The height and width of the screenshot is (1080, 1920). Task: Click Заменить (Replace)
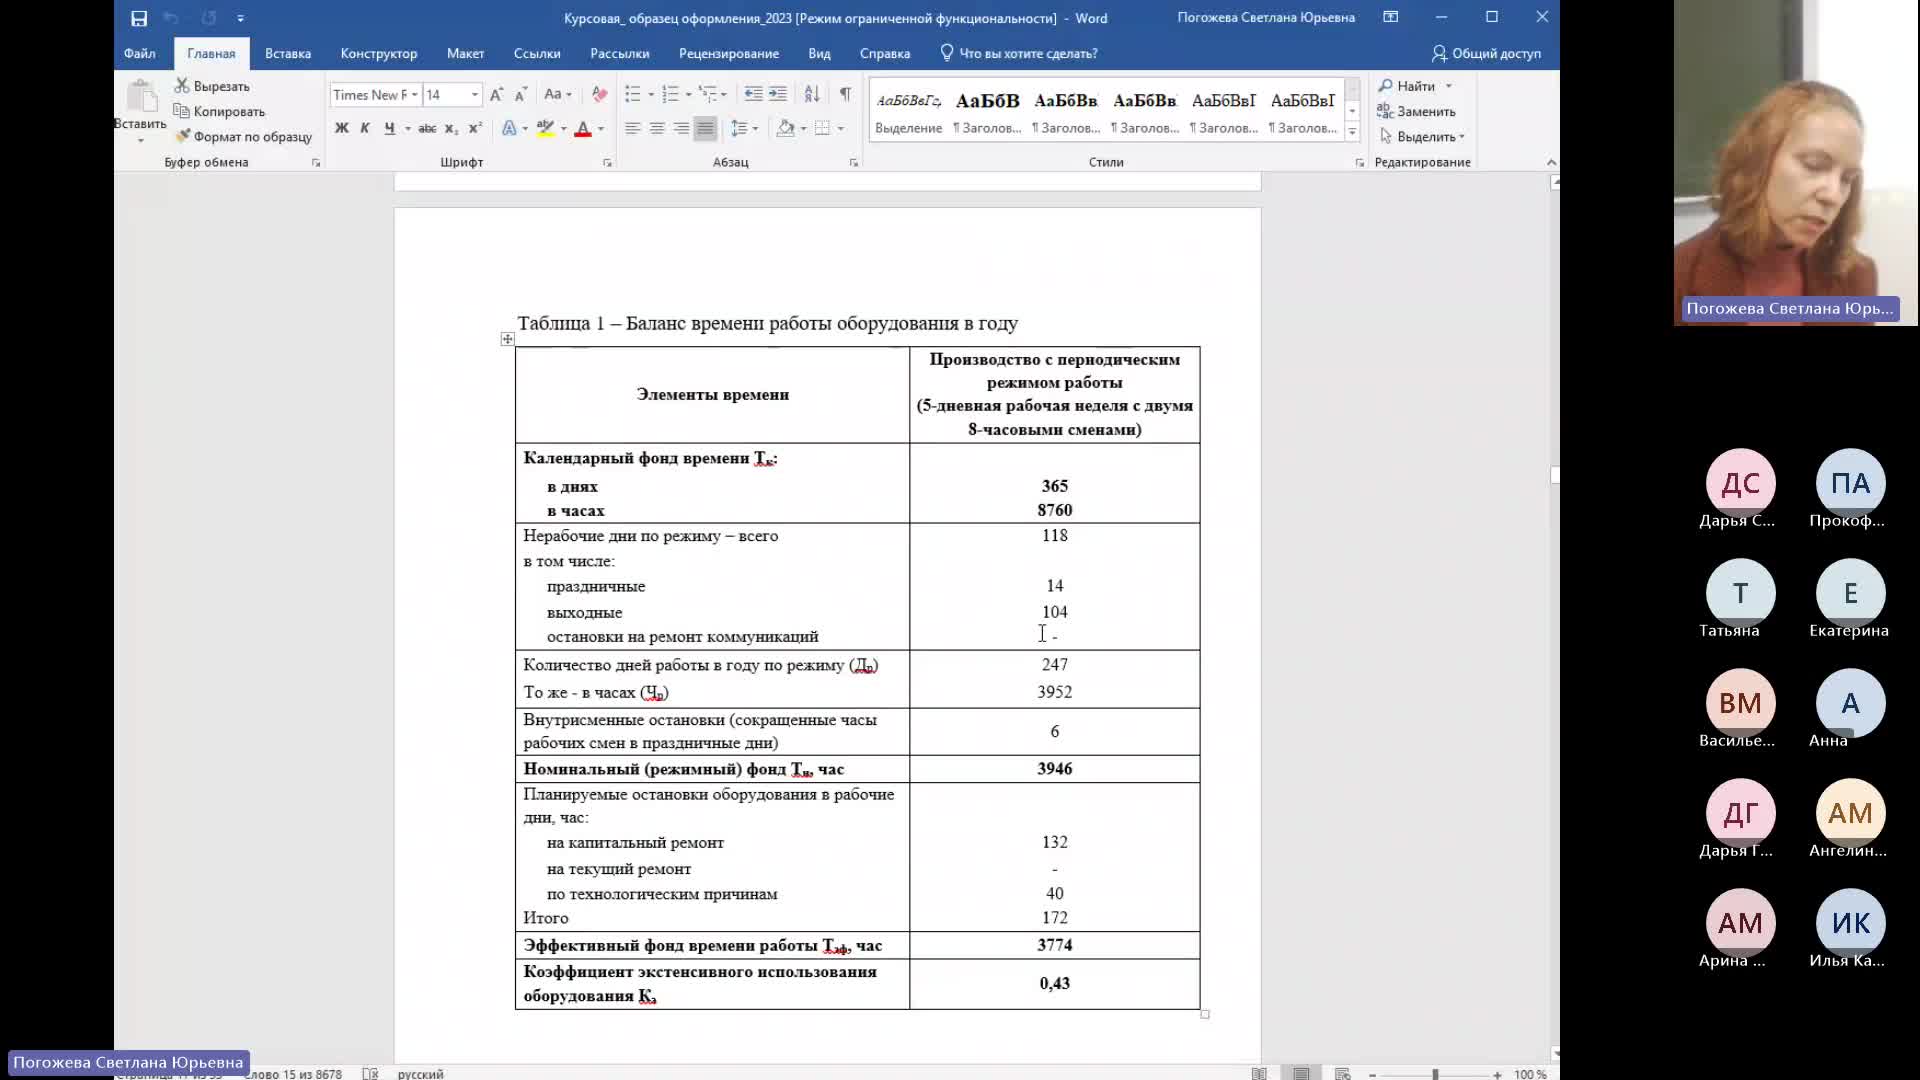click(1416, 111)
